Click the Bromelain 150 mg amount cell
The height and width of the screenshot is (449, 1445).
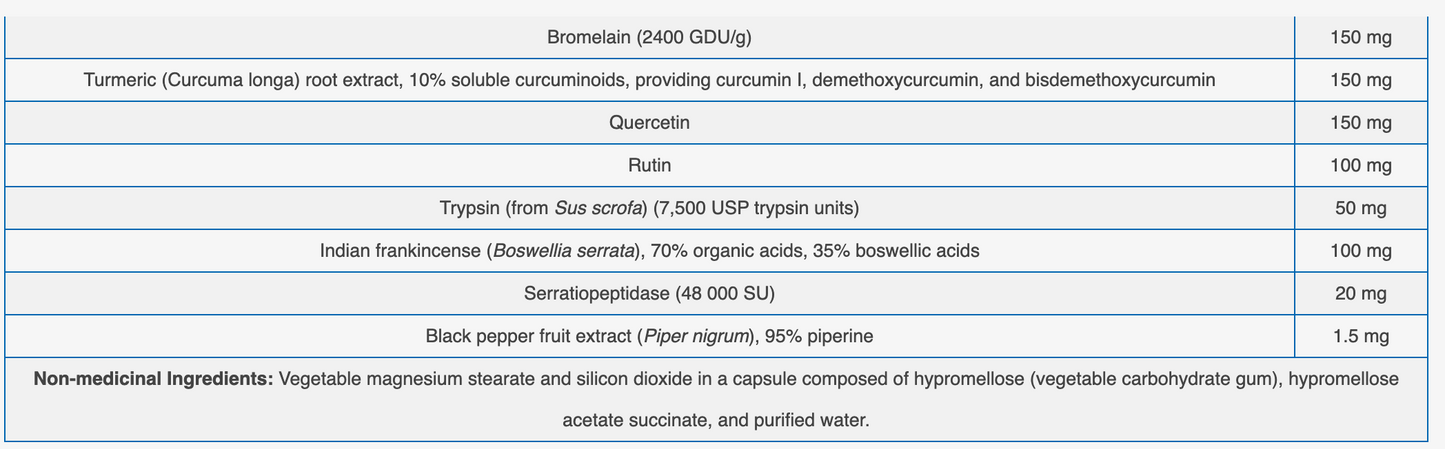click(1360, 38)
